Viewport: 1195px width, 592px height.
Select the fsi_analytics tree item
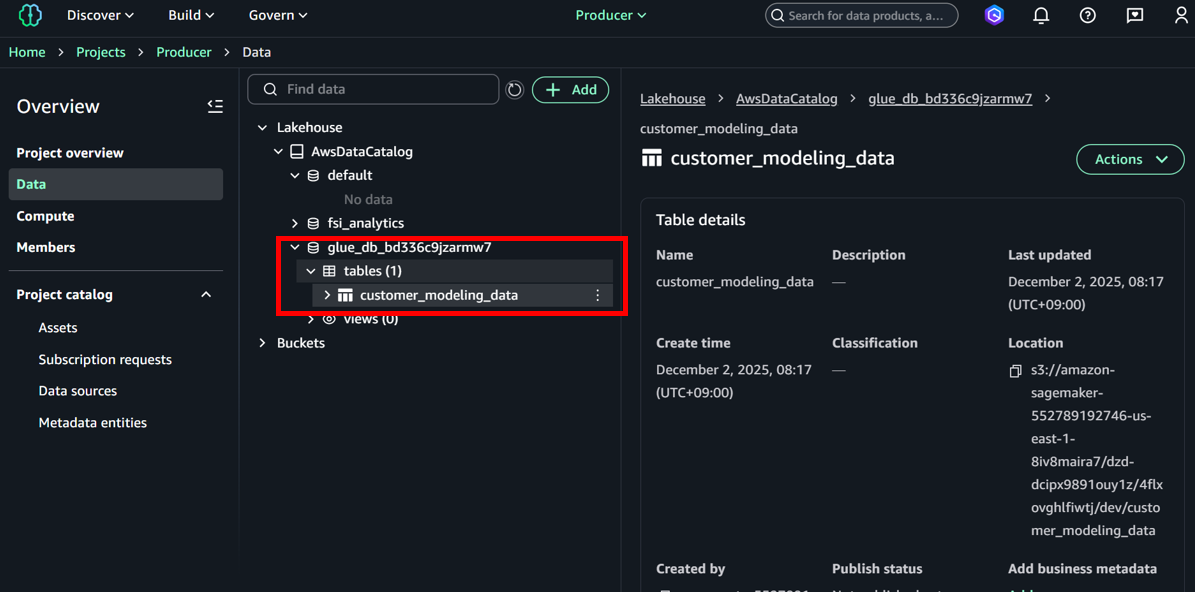coord(366,223)
